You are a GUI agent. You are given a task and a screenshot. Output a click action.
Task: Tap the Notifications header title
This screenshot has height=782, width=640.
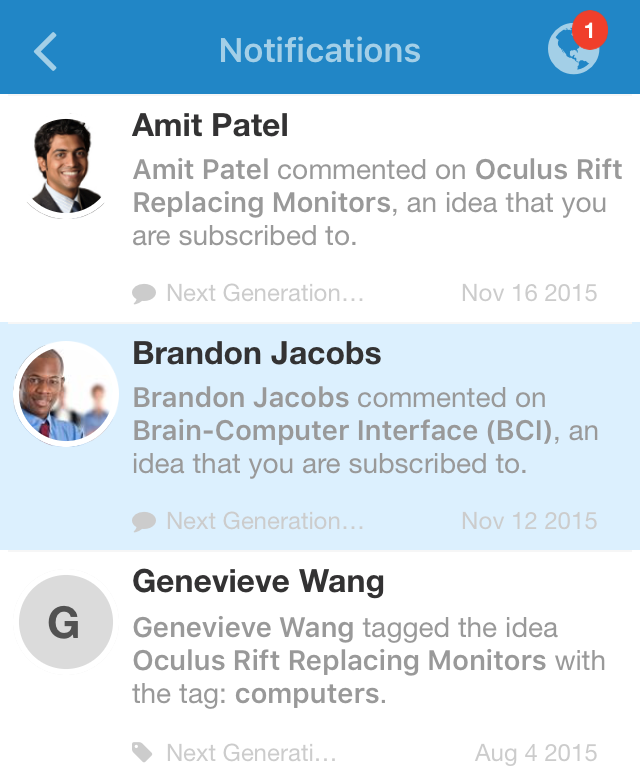tap(320, 50)
